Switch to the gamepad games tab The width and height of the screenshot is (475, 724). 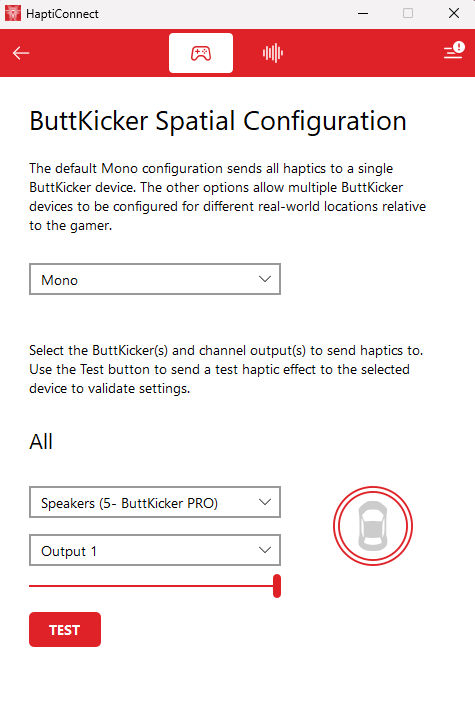tap(201, 53)
